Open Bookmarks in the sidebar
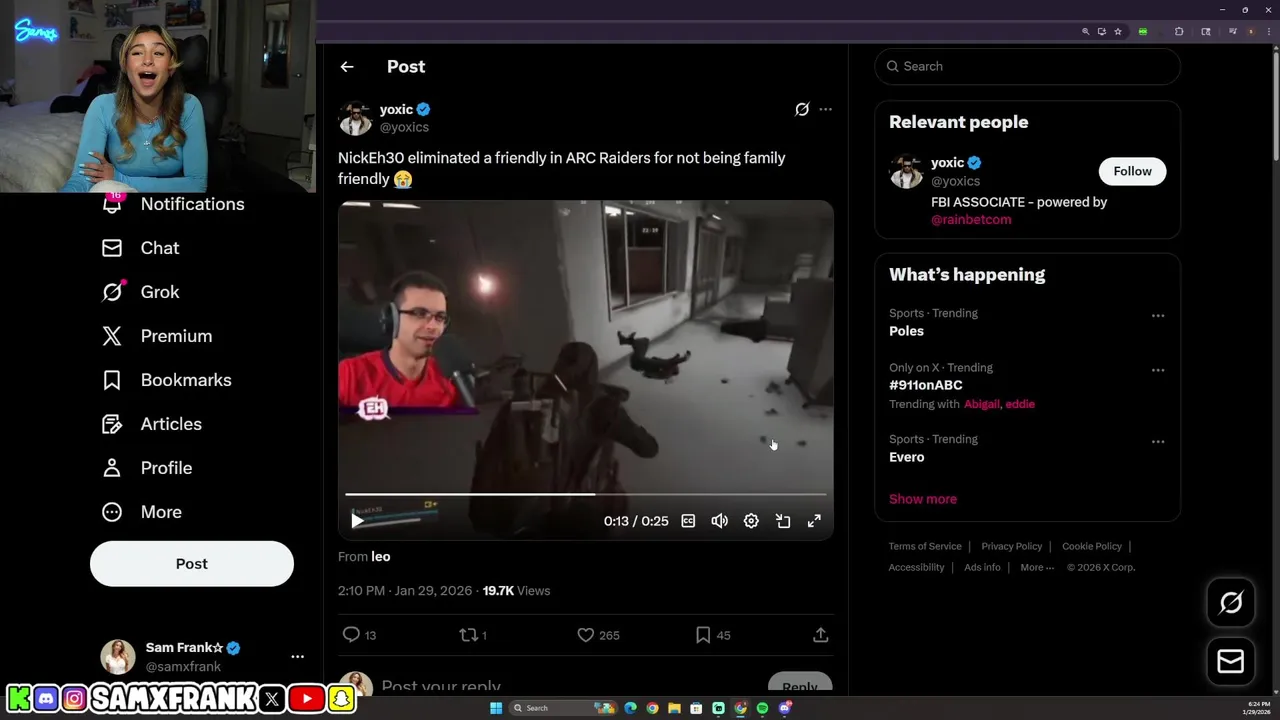 click(167, 380)
